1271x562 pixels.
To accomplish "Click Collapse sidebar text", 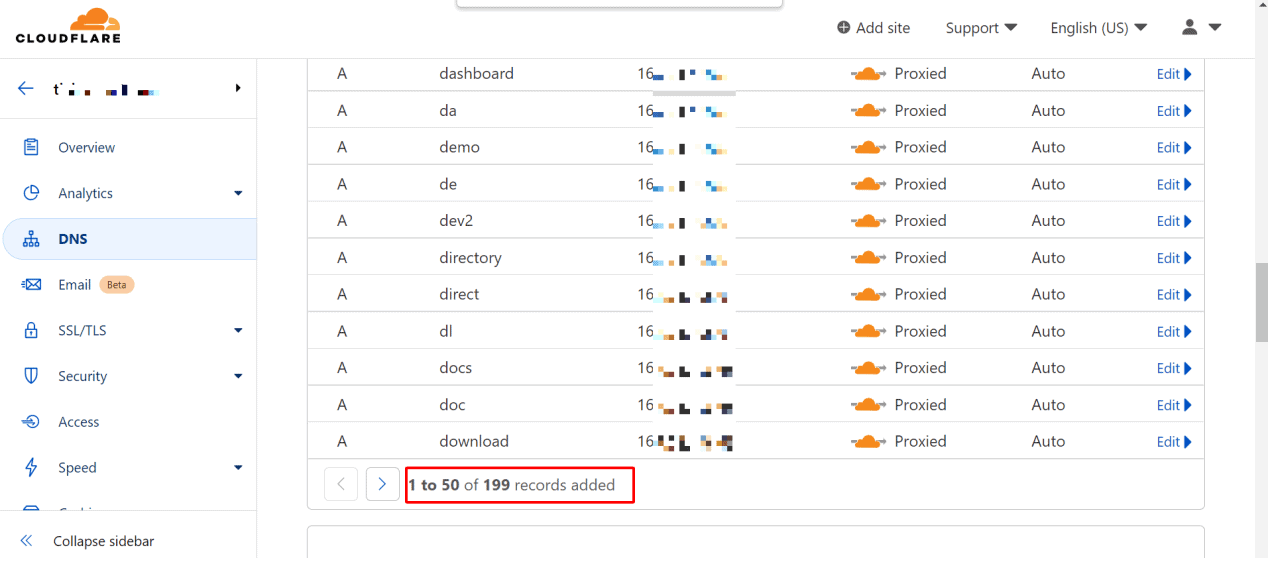I will click(x=104, y=541).
